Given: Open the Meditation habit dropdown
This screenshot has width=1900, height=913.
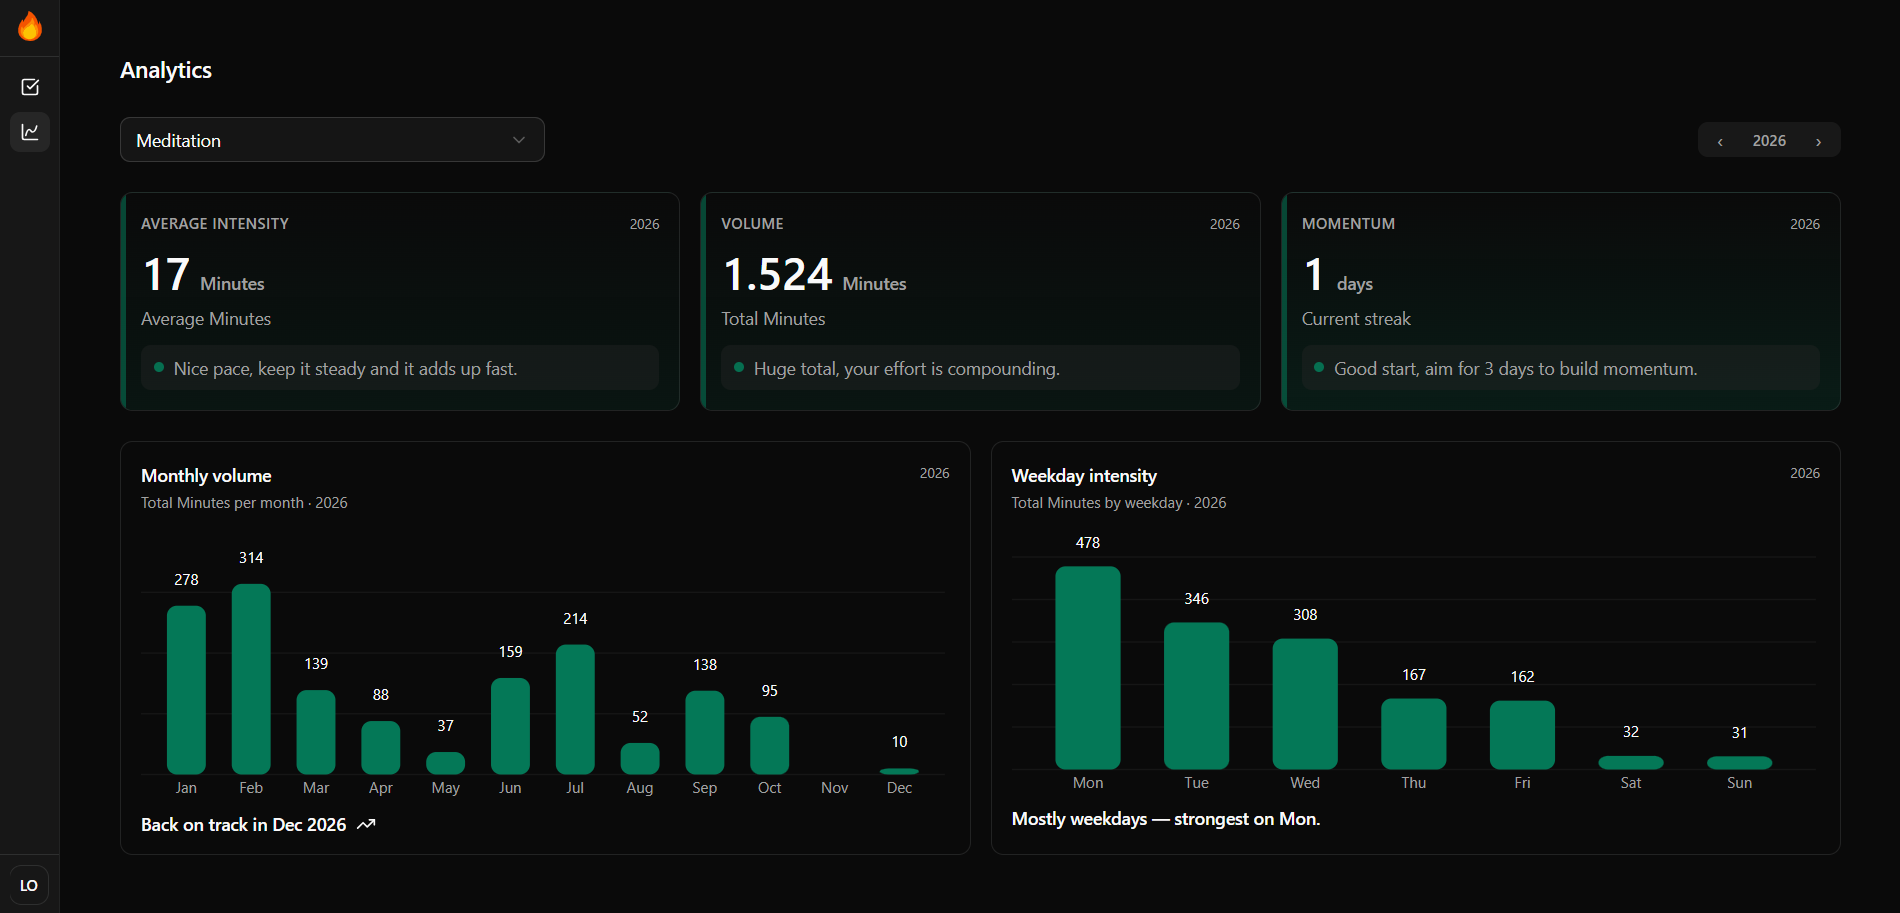Looking at the screenshot, I should (x=331, y=140).
